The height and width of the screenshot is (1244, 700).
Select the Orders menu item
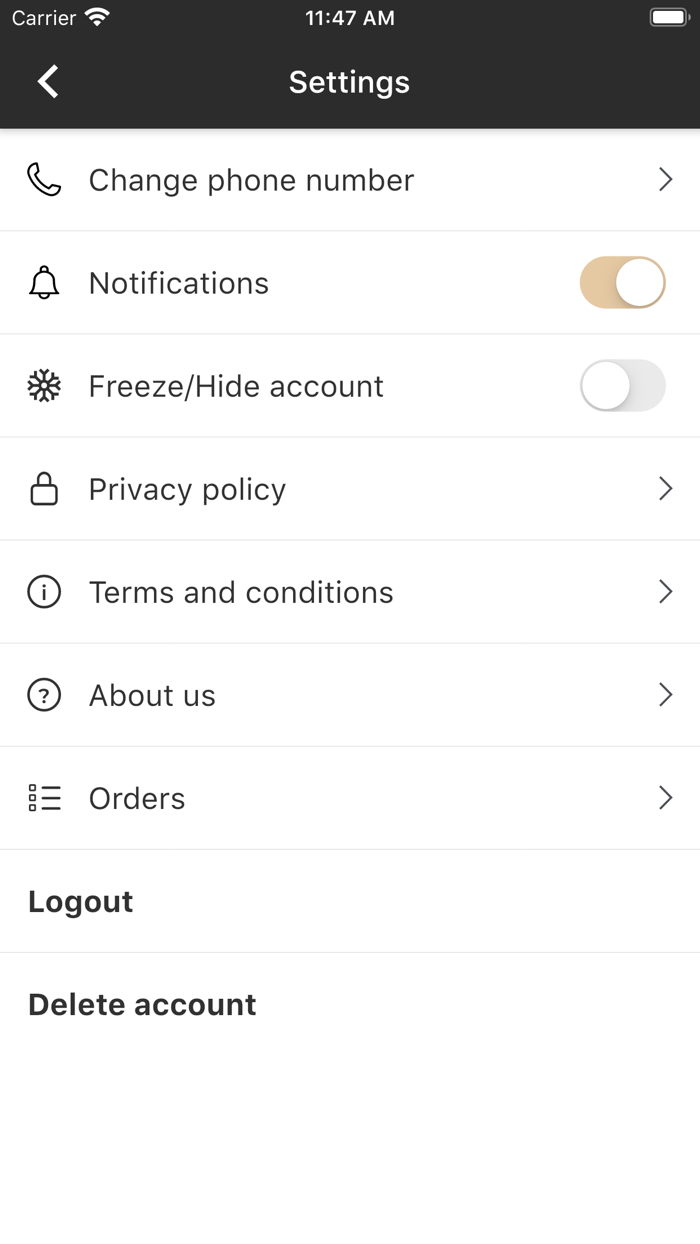[137, 798]
